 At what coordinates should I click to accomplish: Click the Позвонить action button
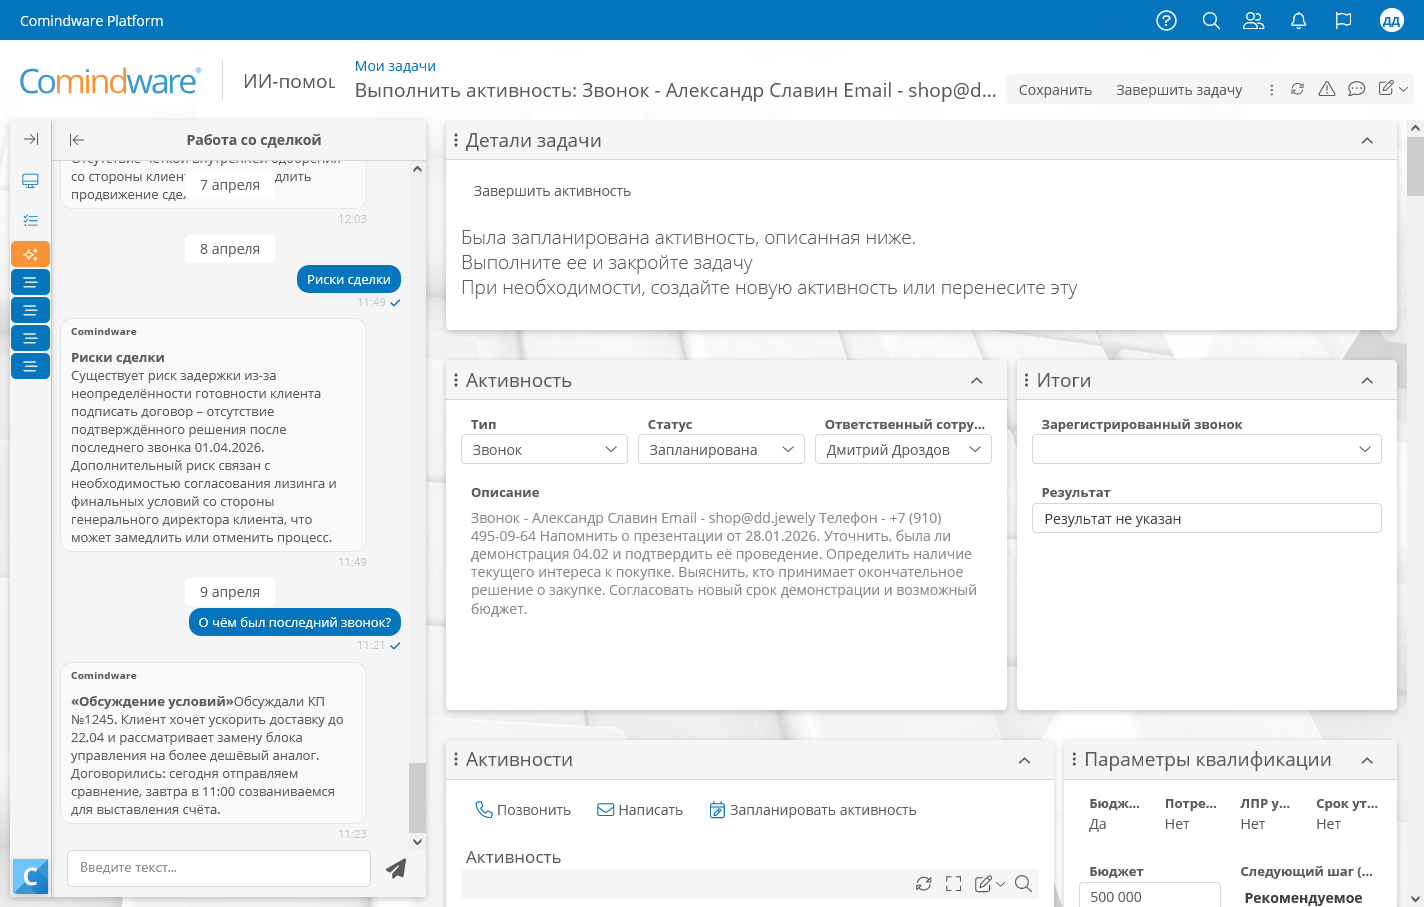click(x=523, y=810)
